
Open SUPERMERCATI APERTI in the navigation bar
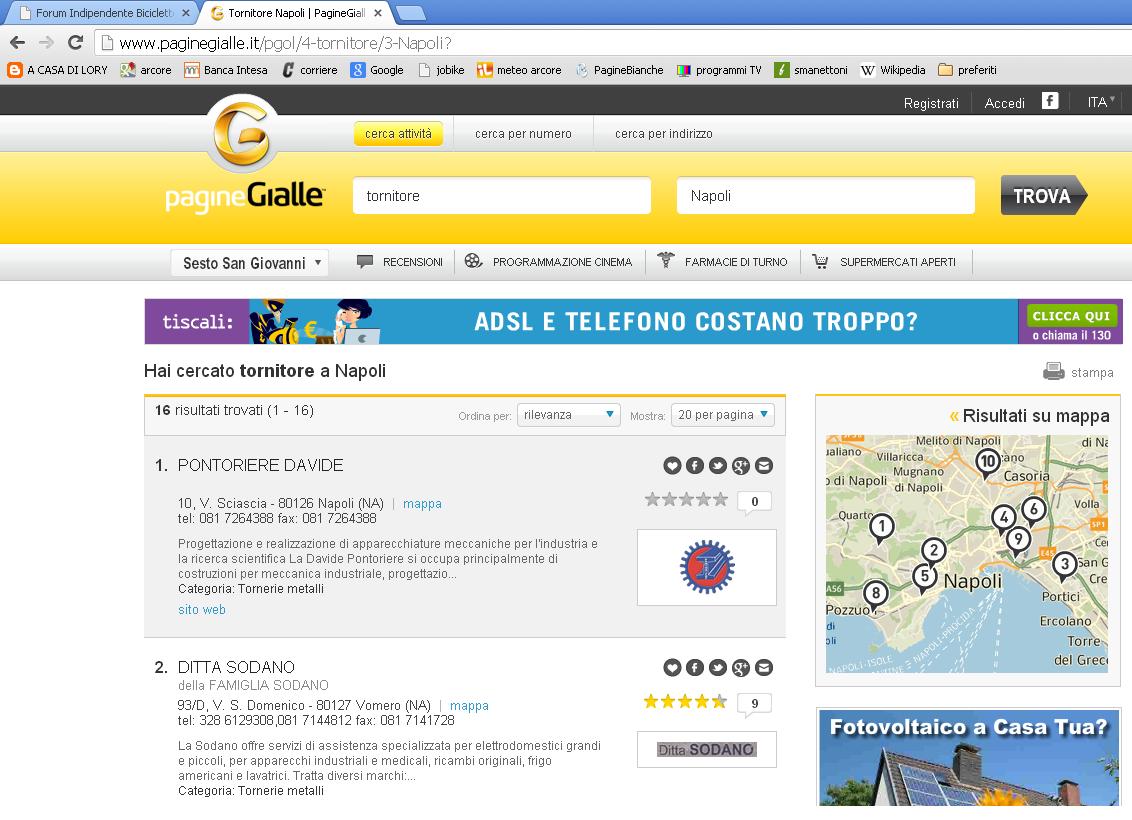point(884,262)
